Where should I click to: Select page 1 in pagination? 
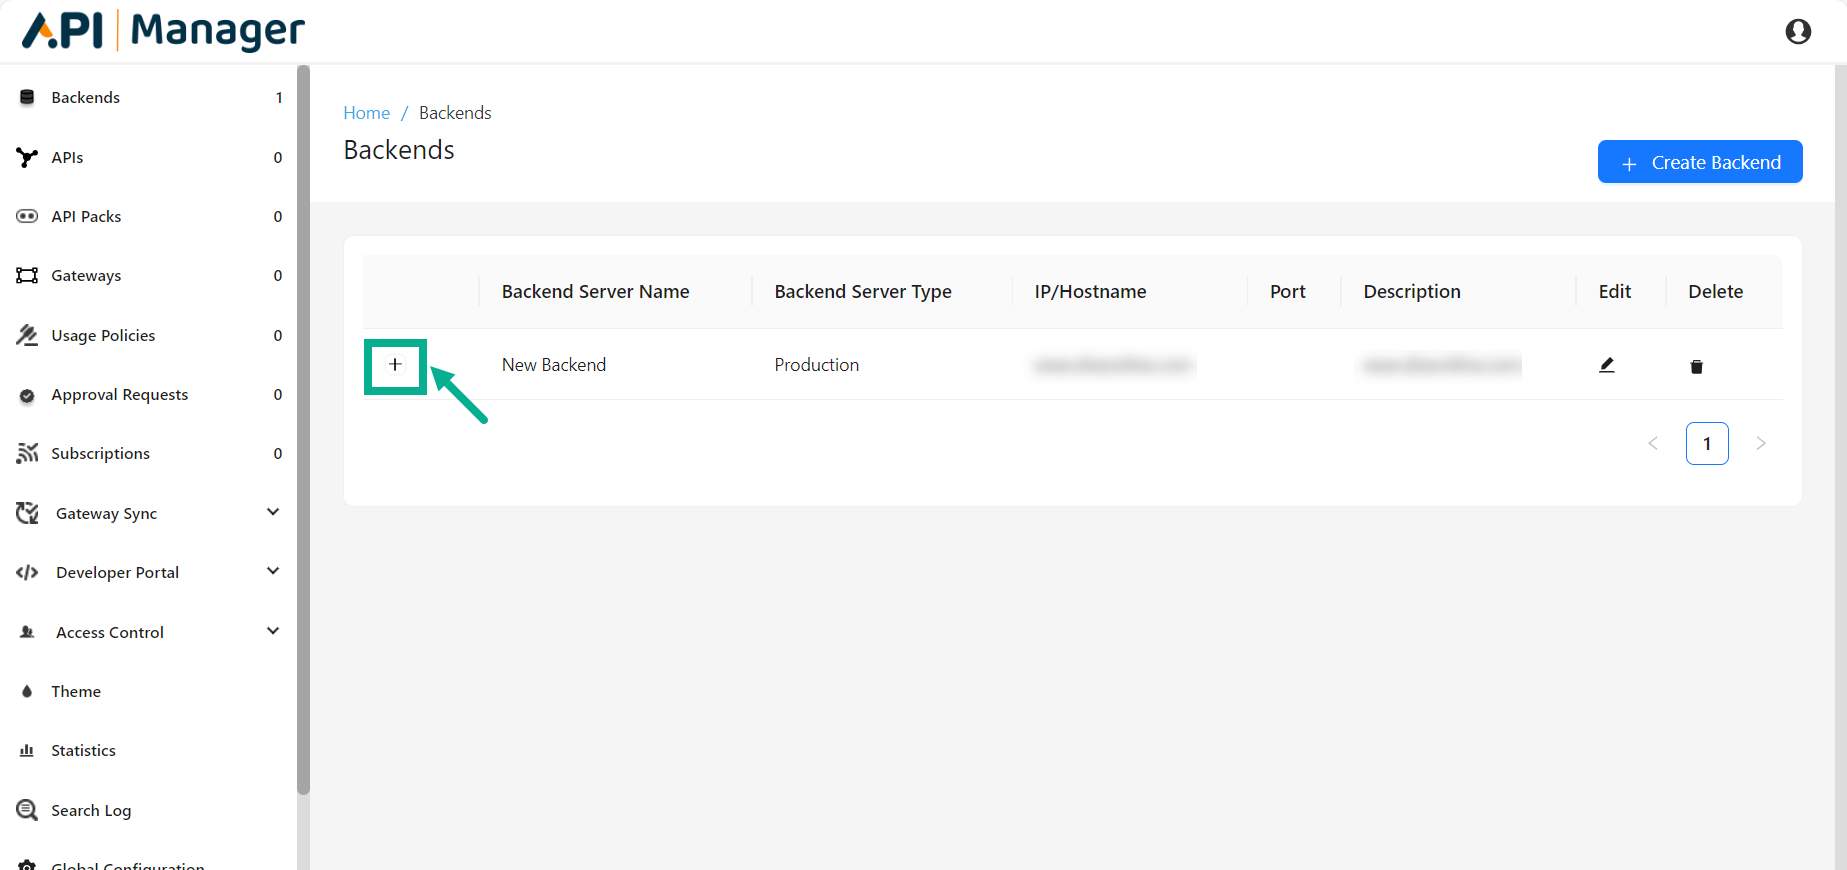(1706, 443)
